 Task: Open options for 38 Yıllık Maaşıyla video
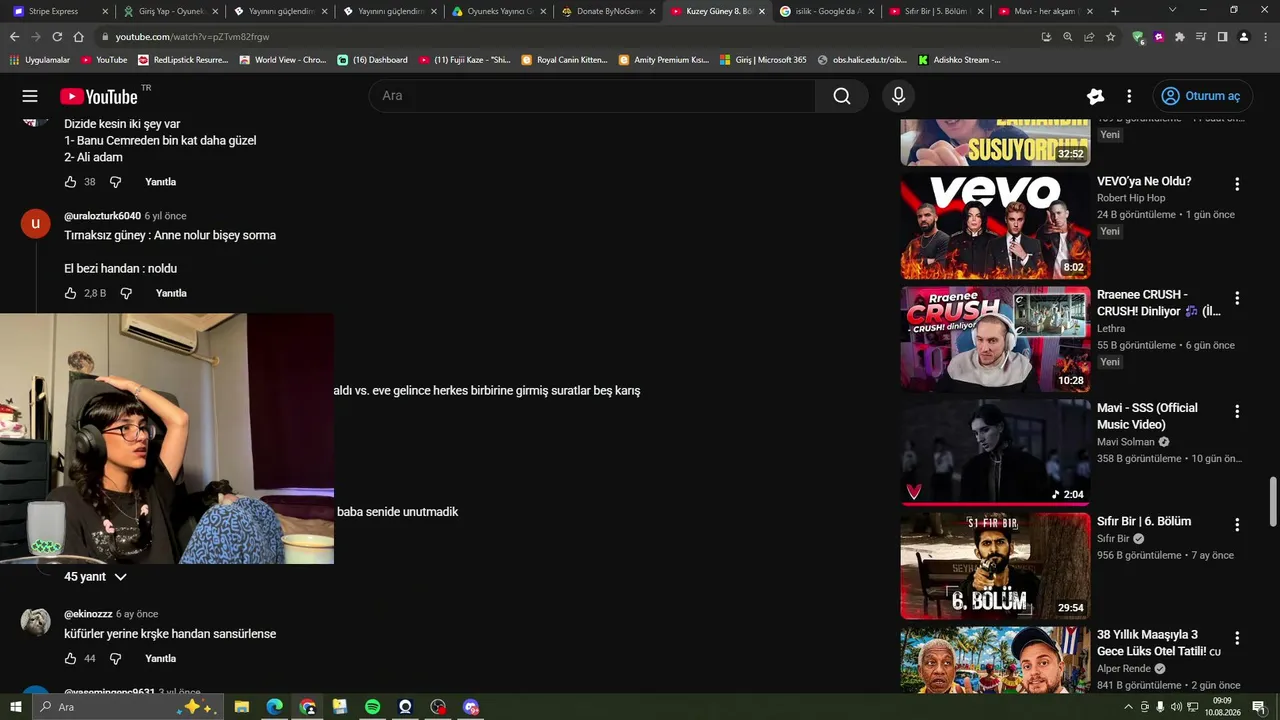(1237, 638)
